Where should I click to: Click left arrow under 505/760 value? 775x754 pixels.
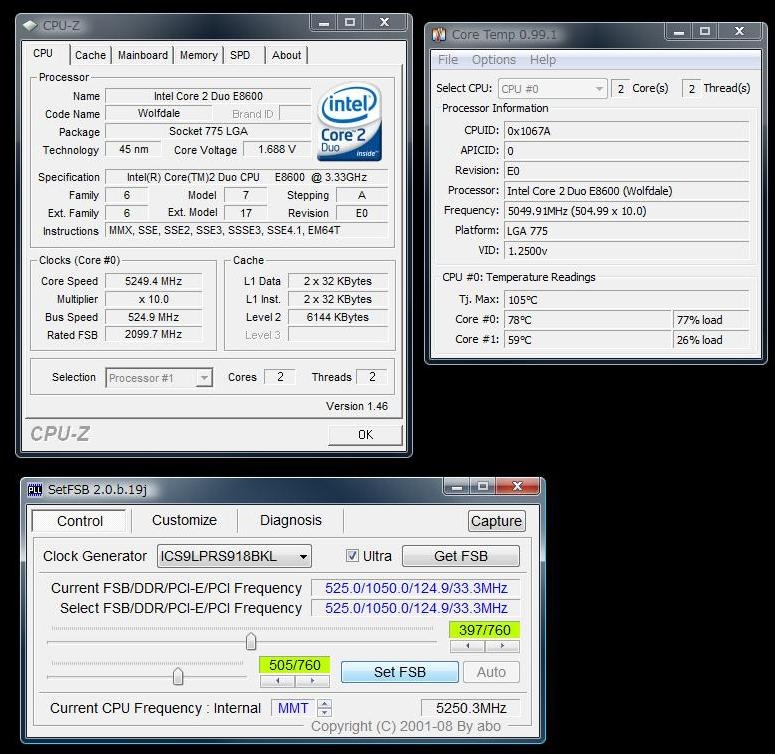click(x=277, y=681)
